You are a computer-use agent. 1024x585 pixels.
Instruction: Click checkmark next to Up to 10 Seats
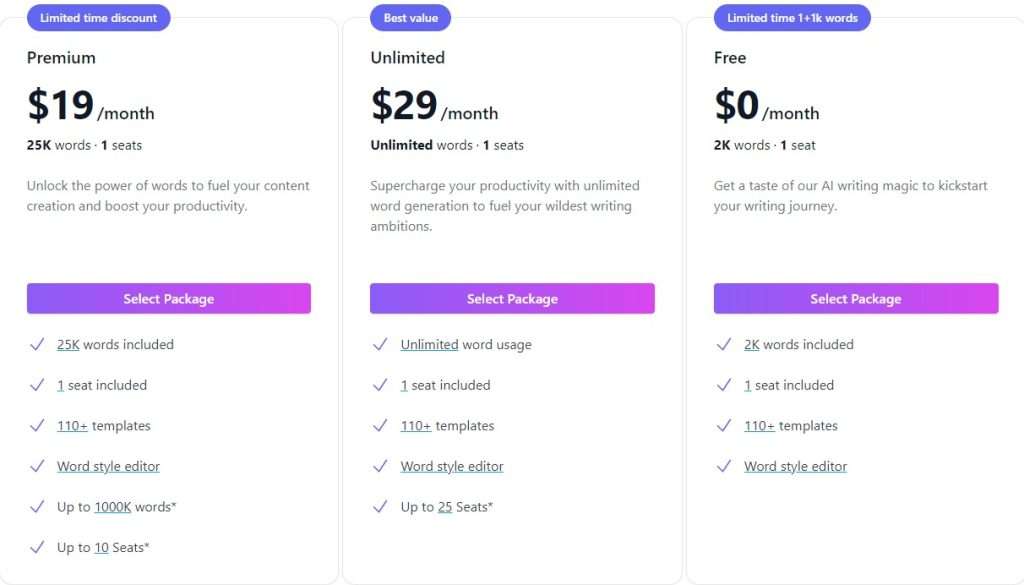point(37,547)
